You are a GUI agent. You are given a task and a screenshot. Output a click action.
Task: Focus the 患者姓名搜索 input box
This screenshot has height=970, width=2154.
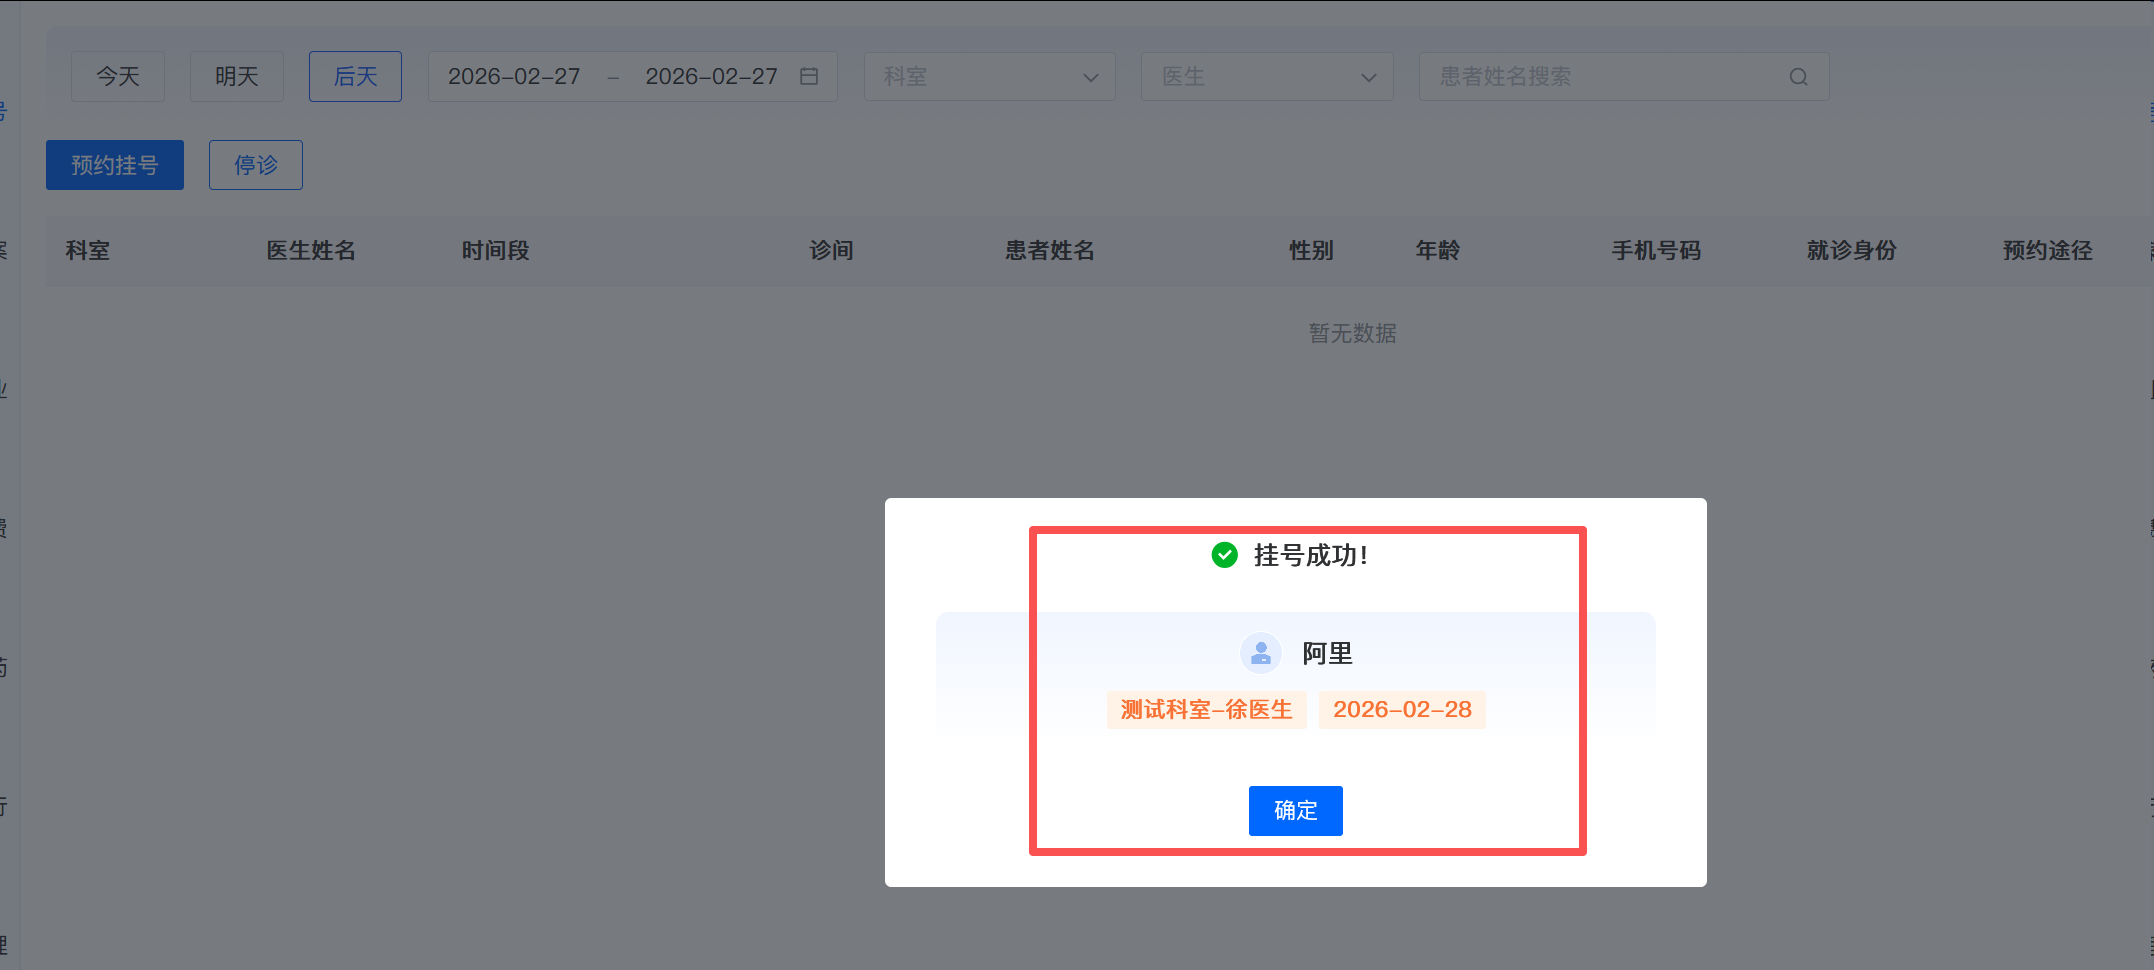(x=1605, y=77)
